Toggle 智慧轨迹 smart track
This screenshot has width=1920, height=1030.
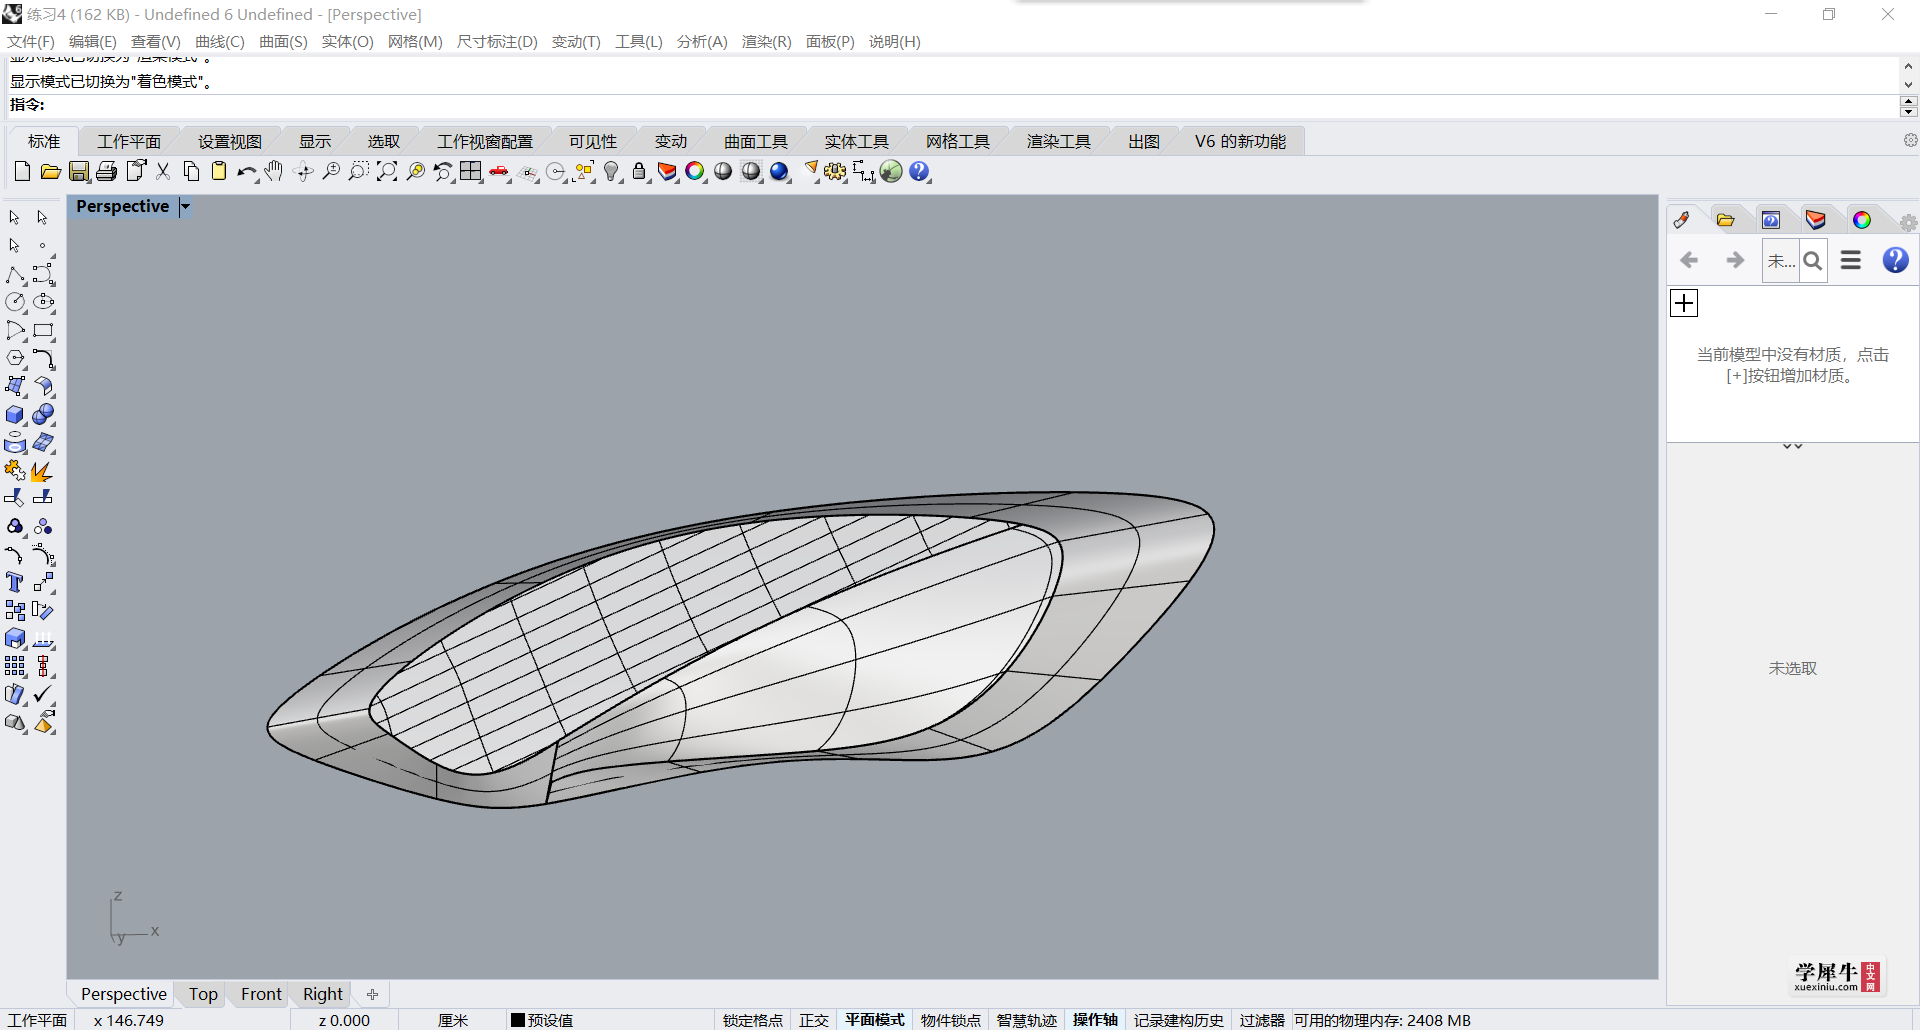1027,1020
